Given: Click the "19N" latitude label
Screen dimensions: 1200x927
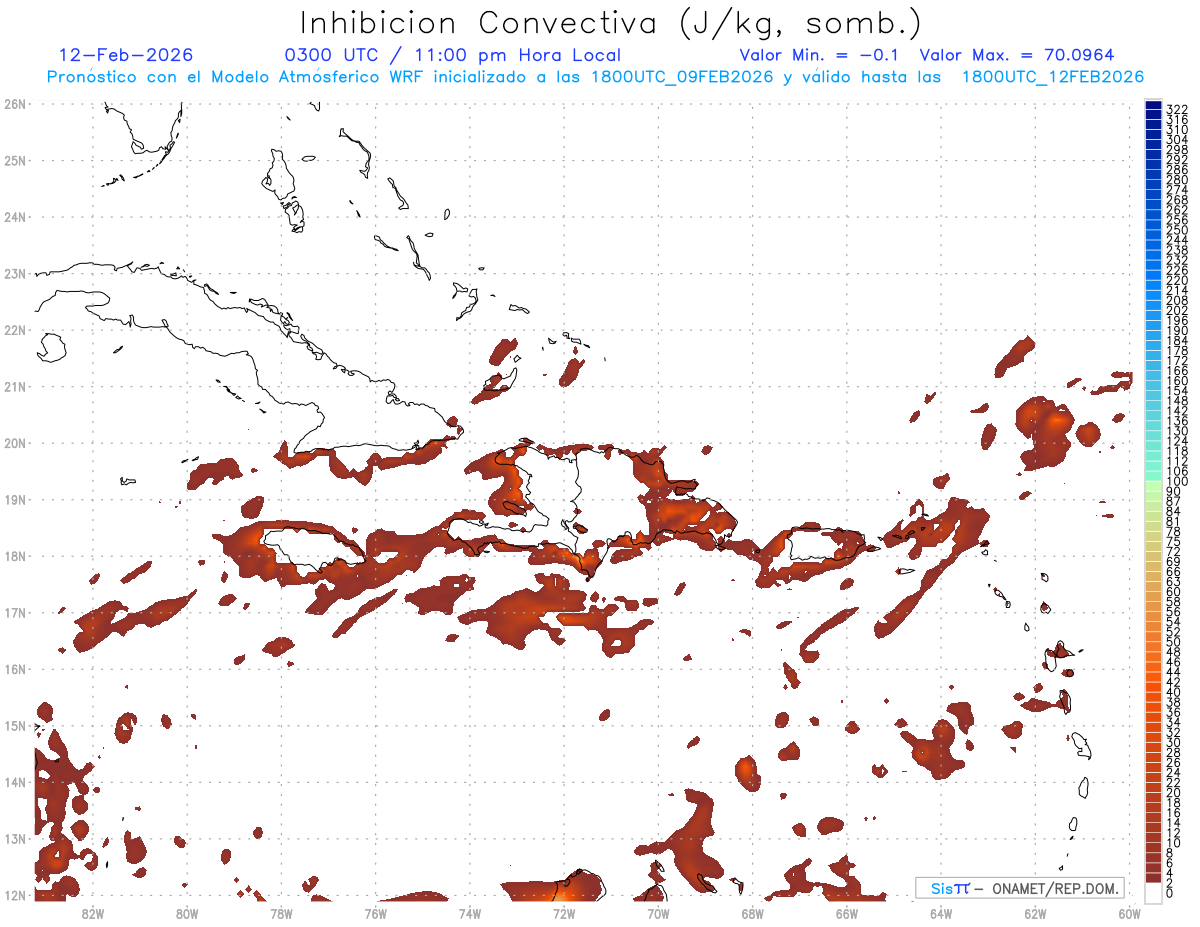Looking at the screenshot, I should [15, 499].
